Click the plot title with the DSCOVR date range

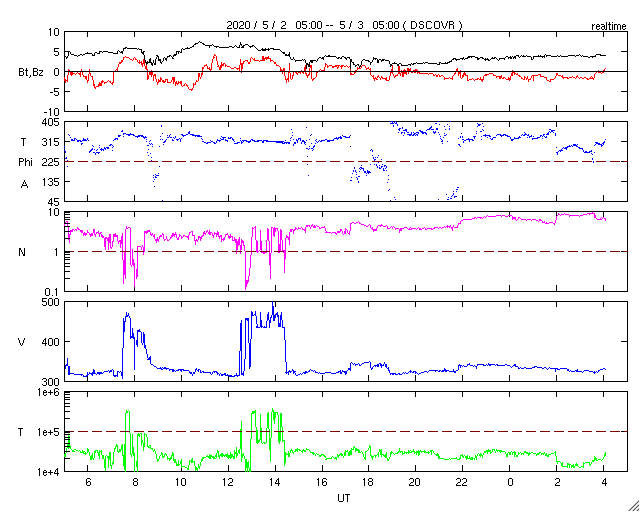344,25
